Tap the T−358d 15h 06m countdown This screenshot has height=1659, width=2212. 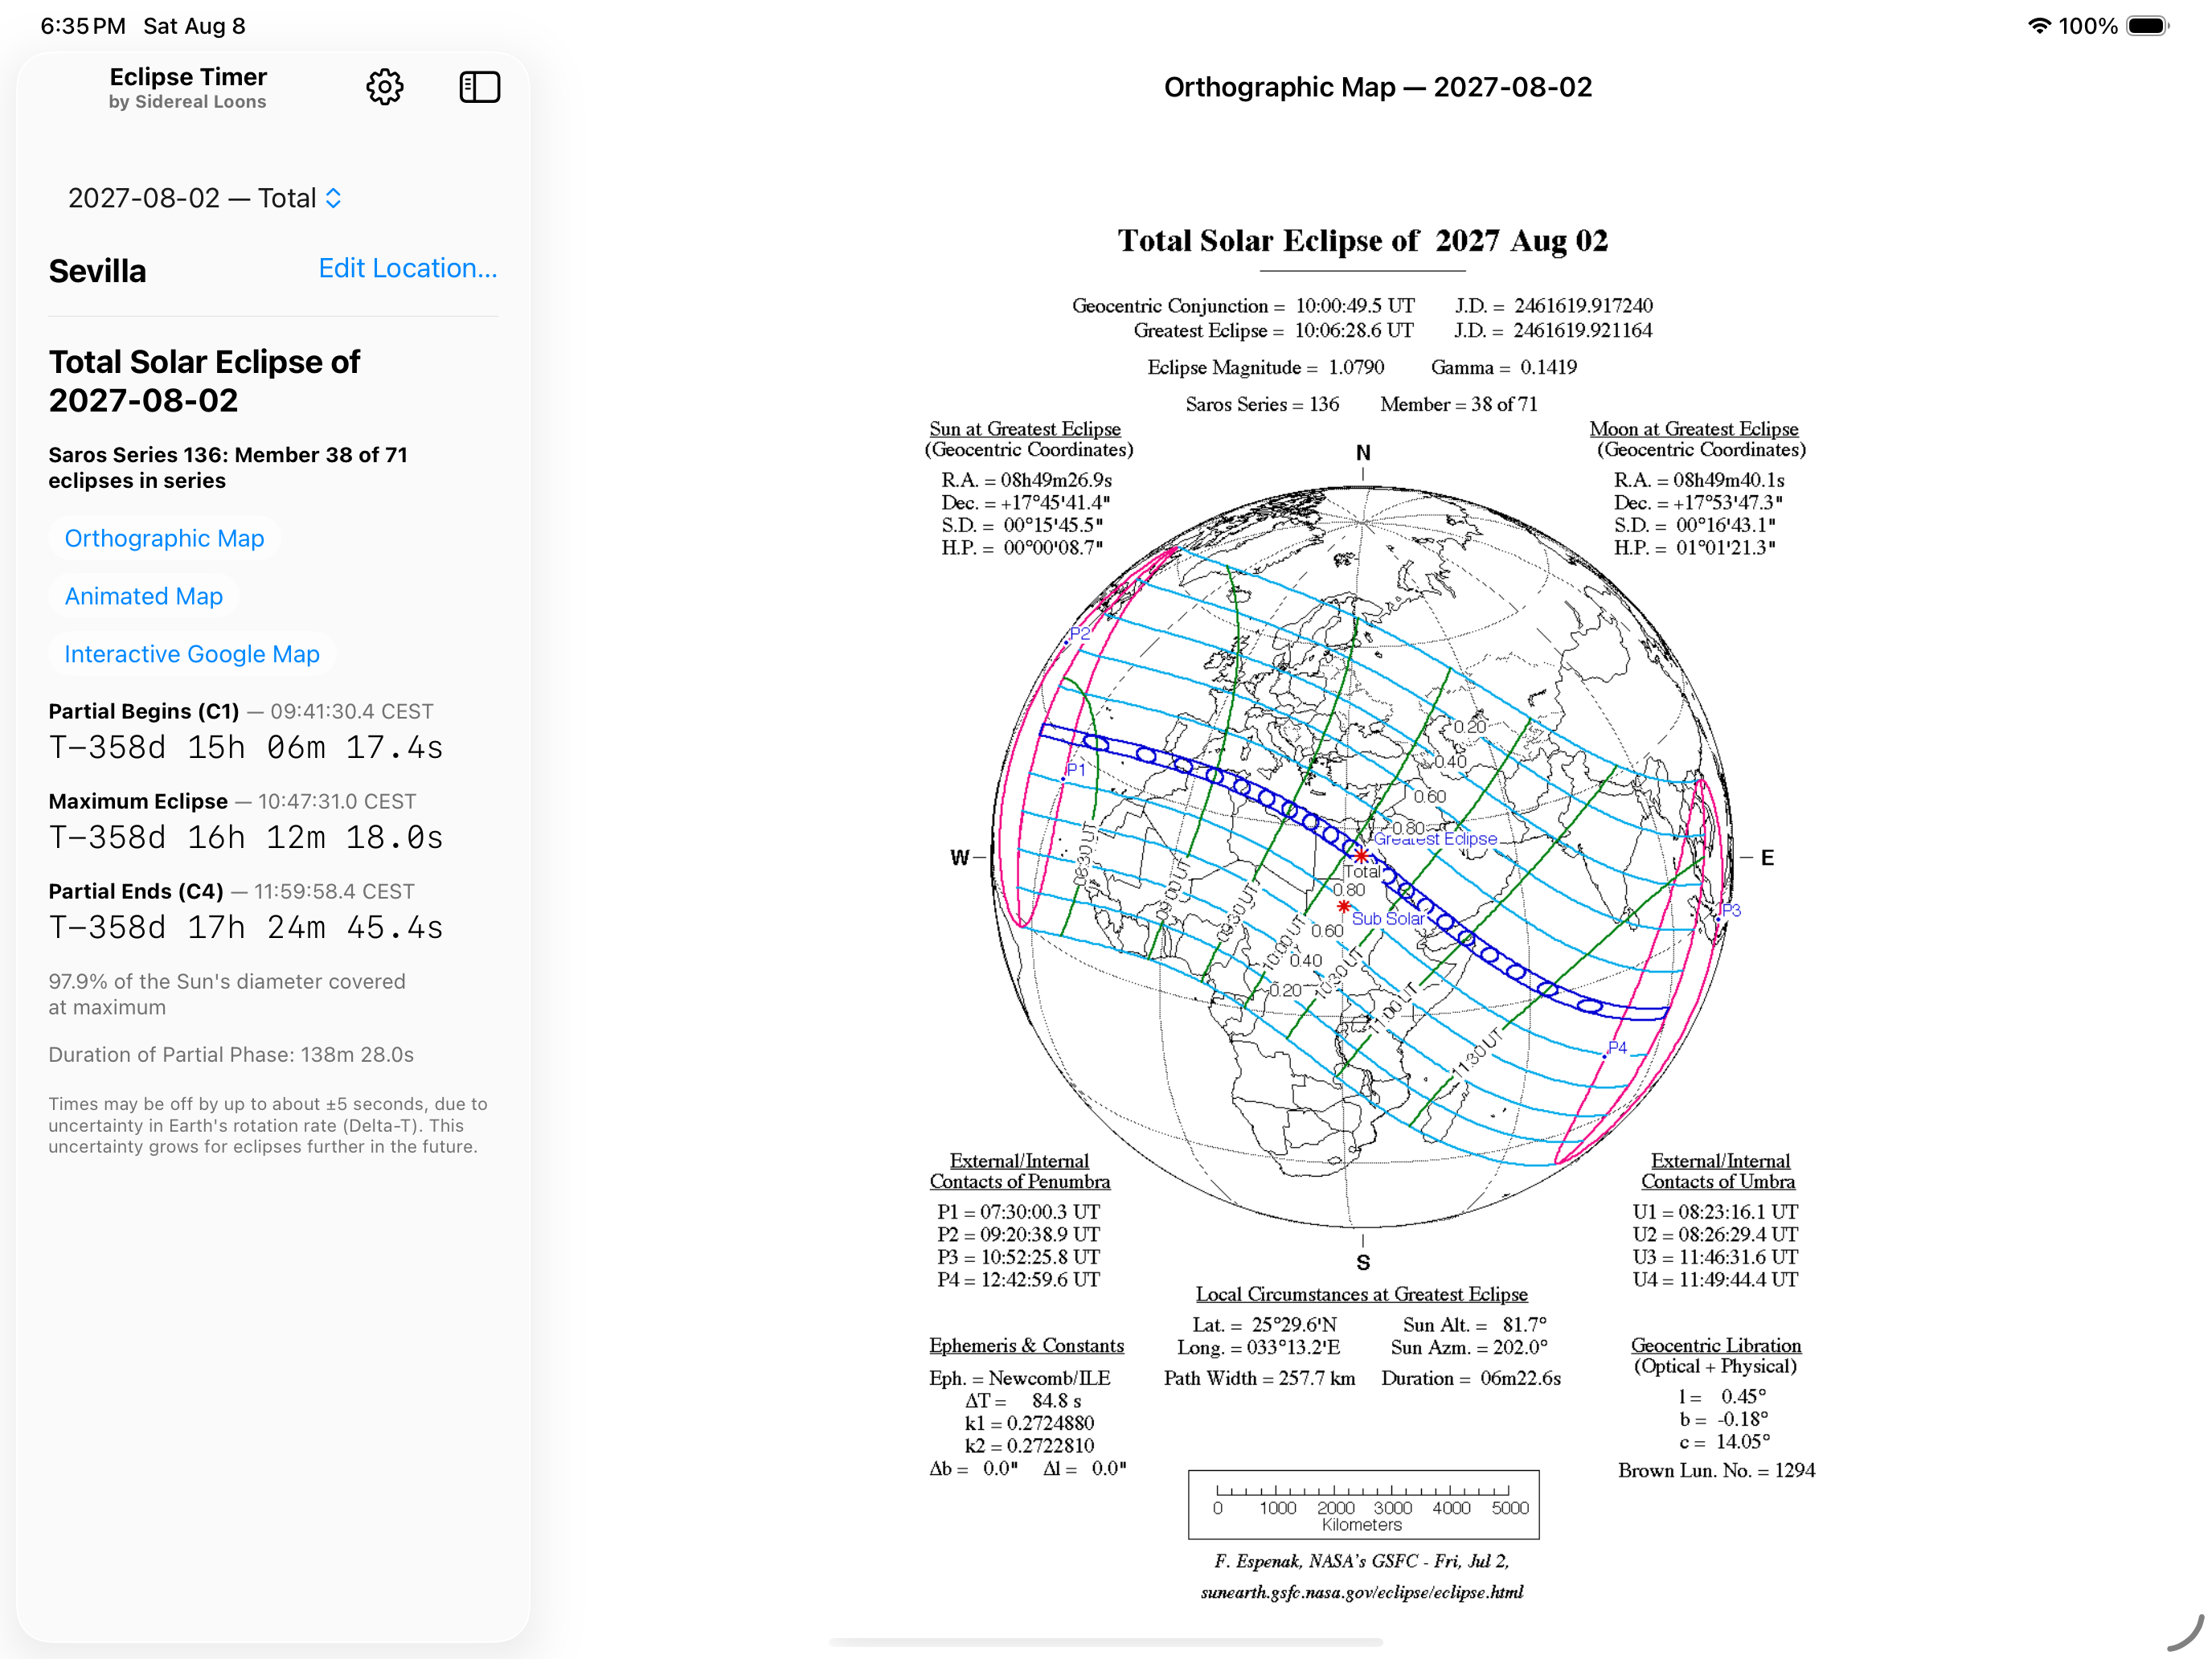pos(246,748)
